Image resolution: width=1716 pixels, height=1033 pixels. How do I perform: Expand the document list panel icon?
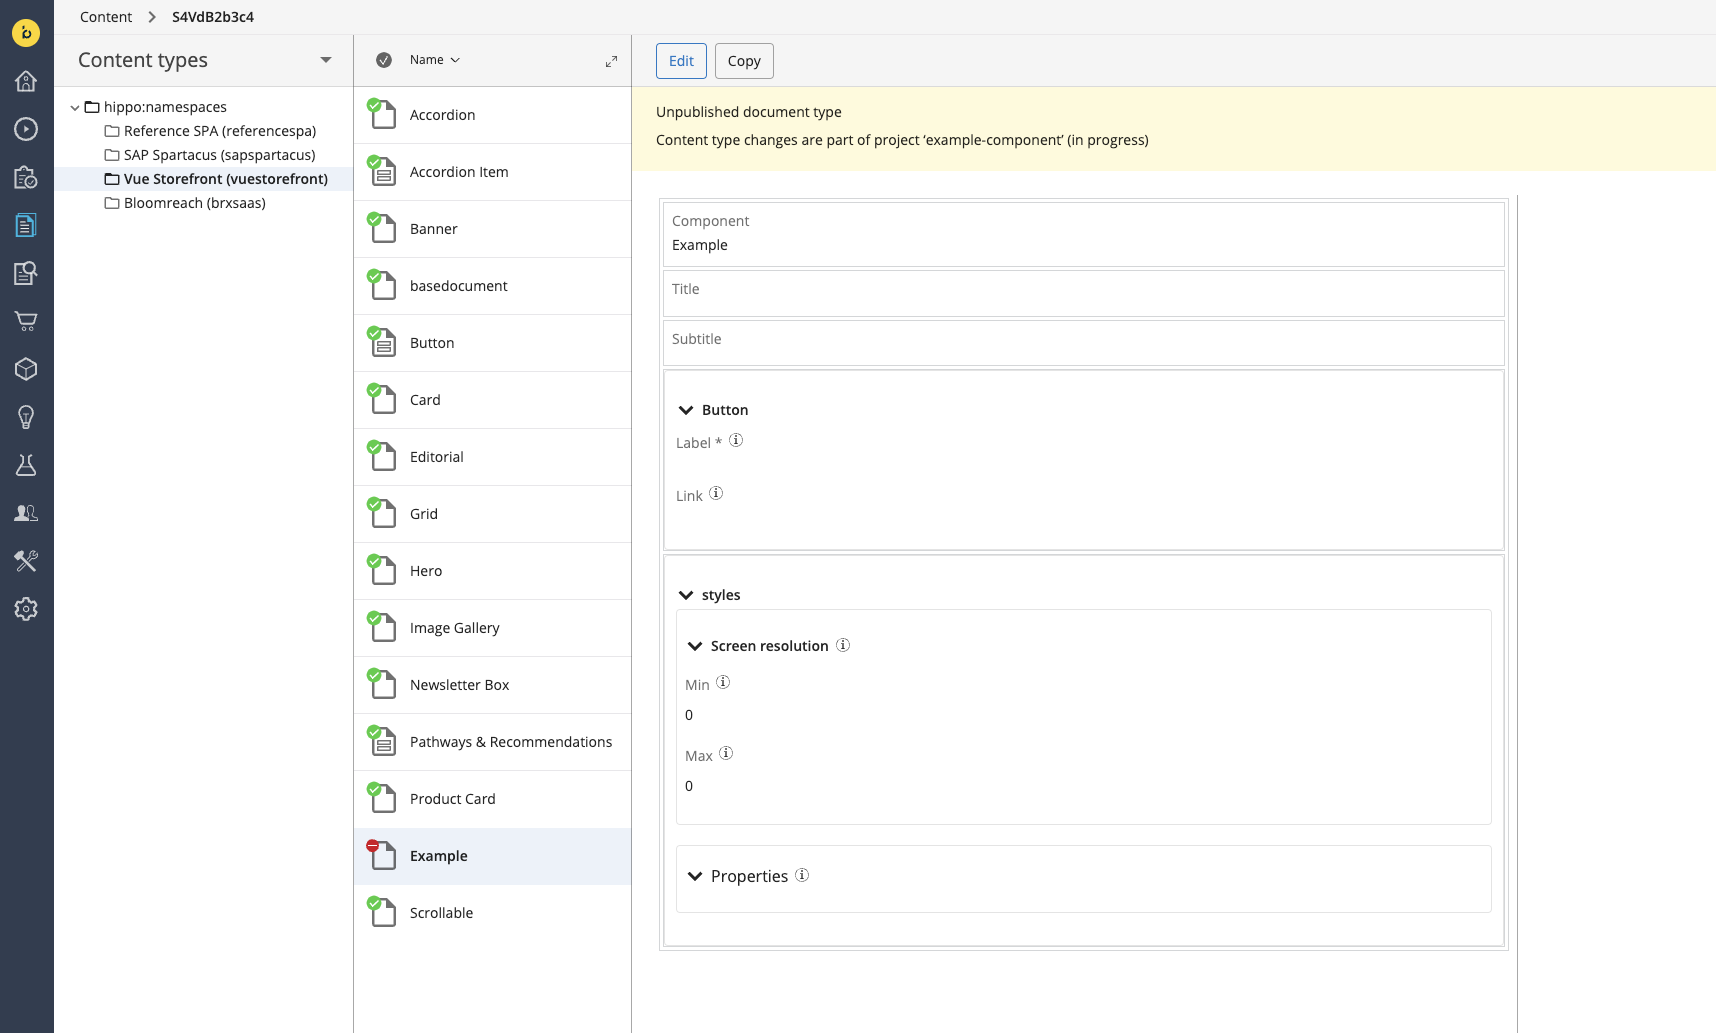pyautogui.click(x=611, y=61)
